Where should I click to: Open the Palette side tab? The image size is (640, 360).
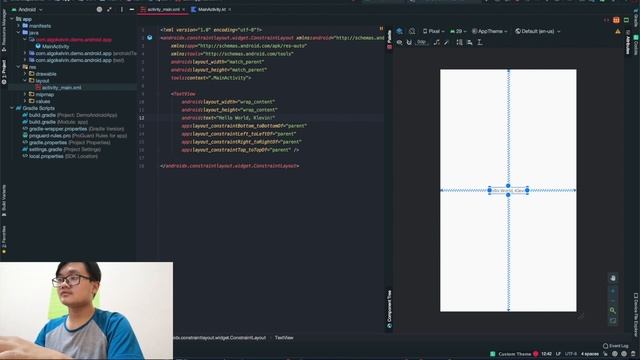point(389,39)
